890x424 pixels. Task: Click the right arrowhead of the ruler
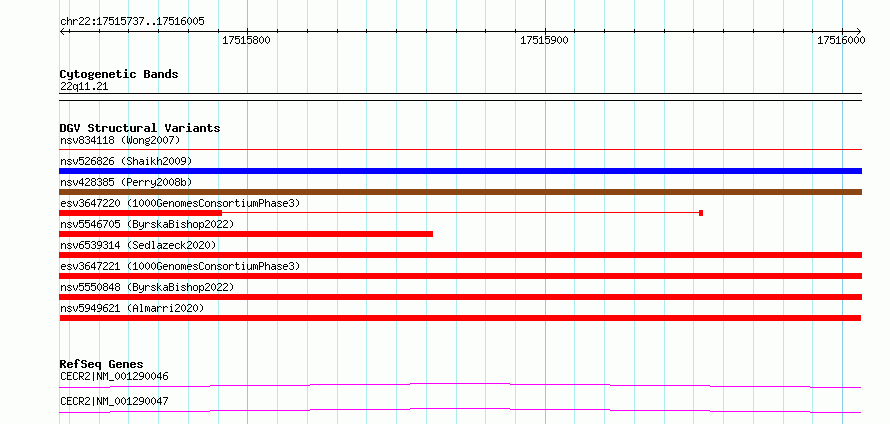coord(858,31)
